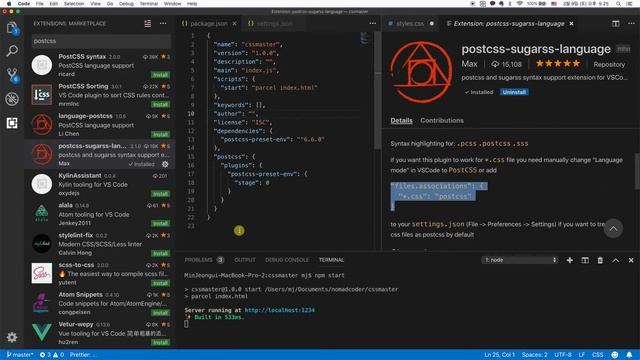Open the master branch in status bar
The height and width of the screenshot is (360, 640).
pos(20,355)
